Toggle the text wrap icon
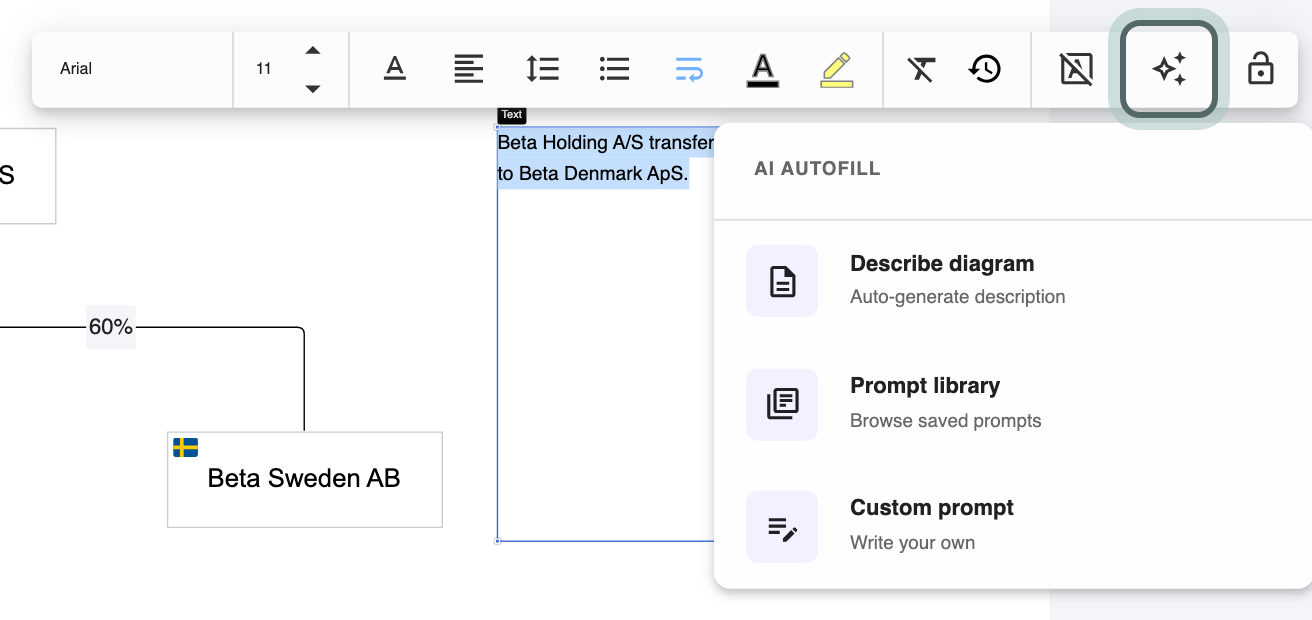 point(689,69)
